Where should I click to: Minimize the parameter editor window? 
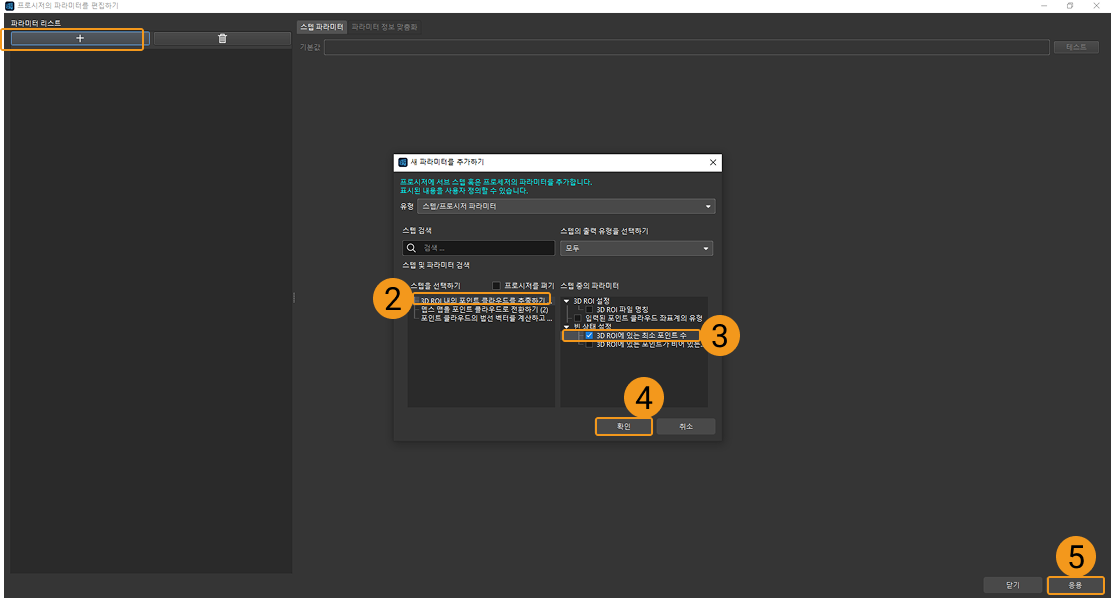1043,5
